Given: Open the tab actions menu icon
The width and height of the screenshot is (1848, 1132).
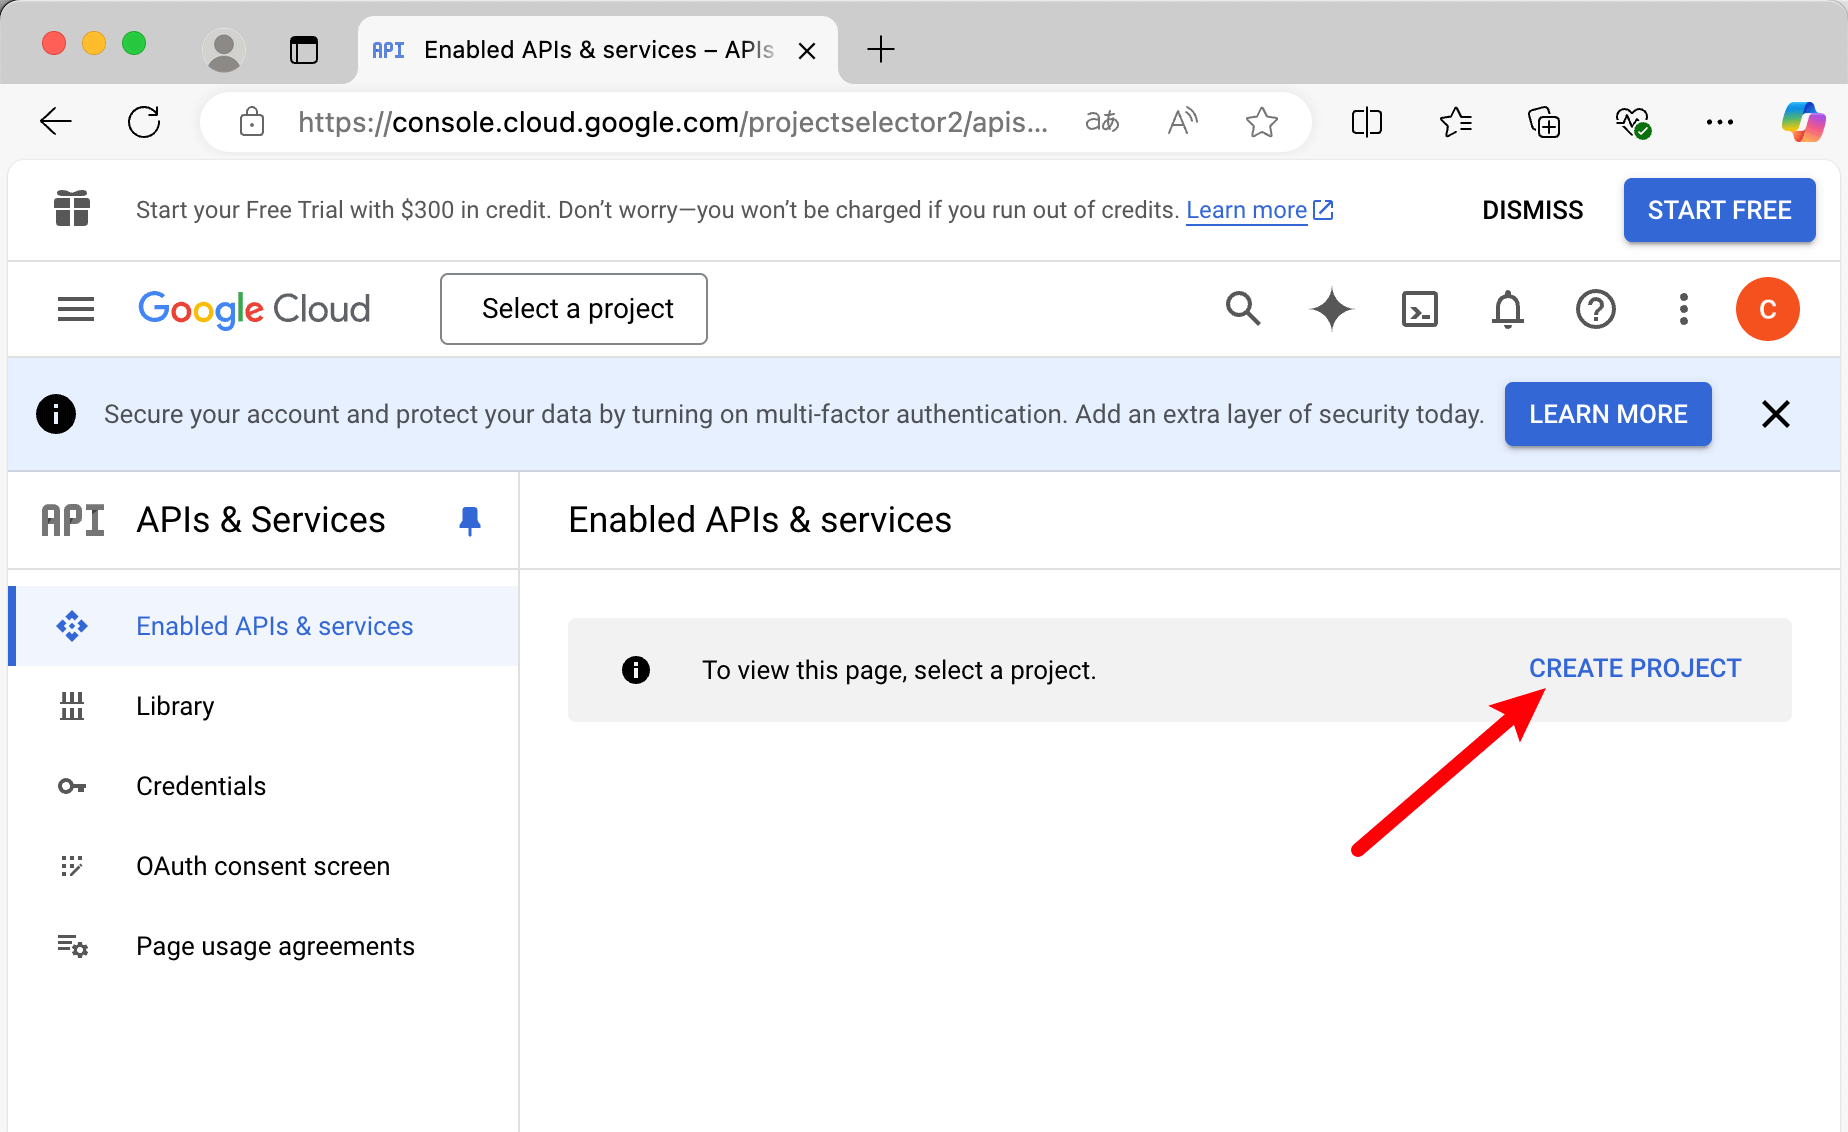Looking at the screenshot, I should click(x=304, y=49).
